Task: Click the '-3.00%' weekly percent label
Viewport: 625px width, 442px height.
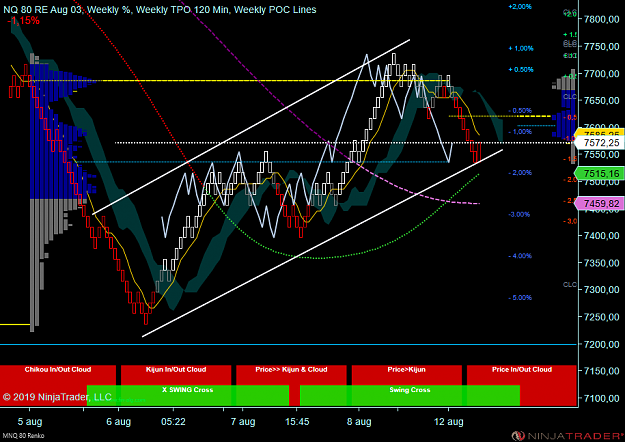Action: click(x=519, y=214)
